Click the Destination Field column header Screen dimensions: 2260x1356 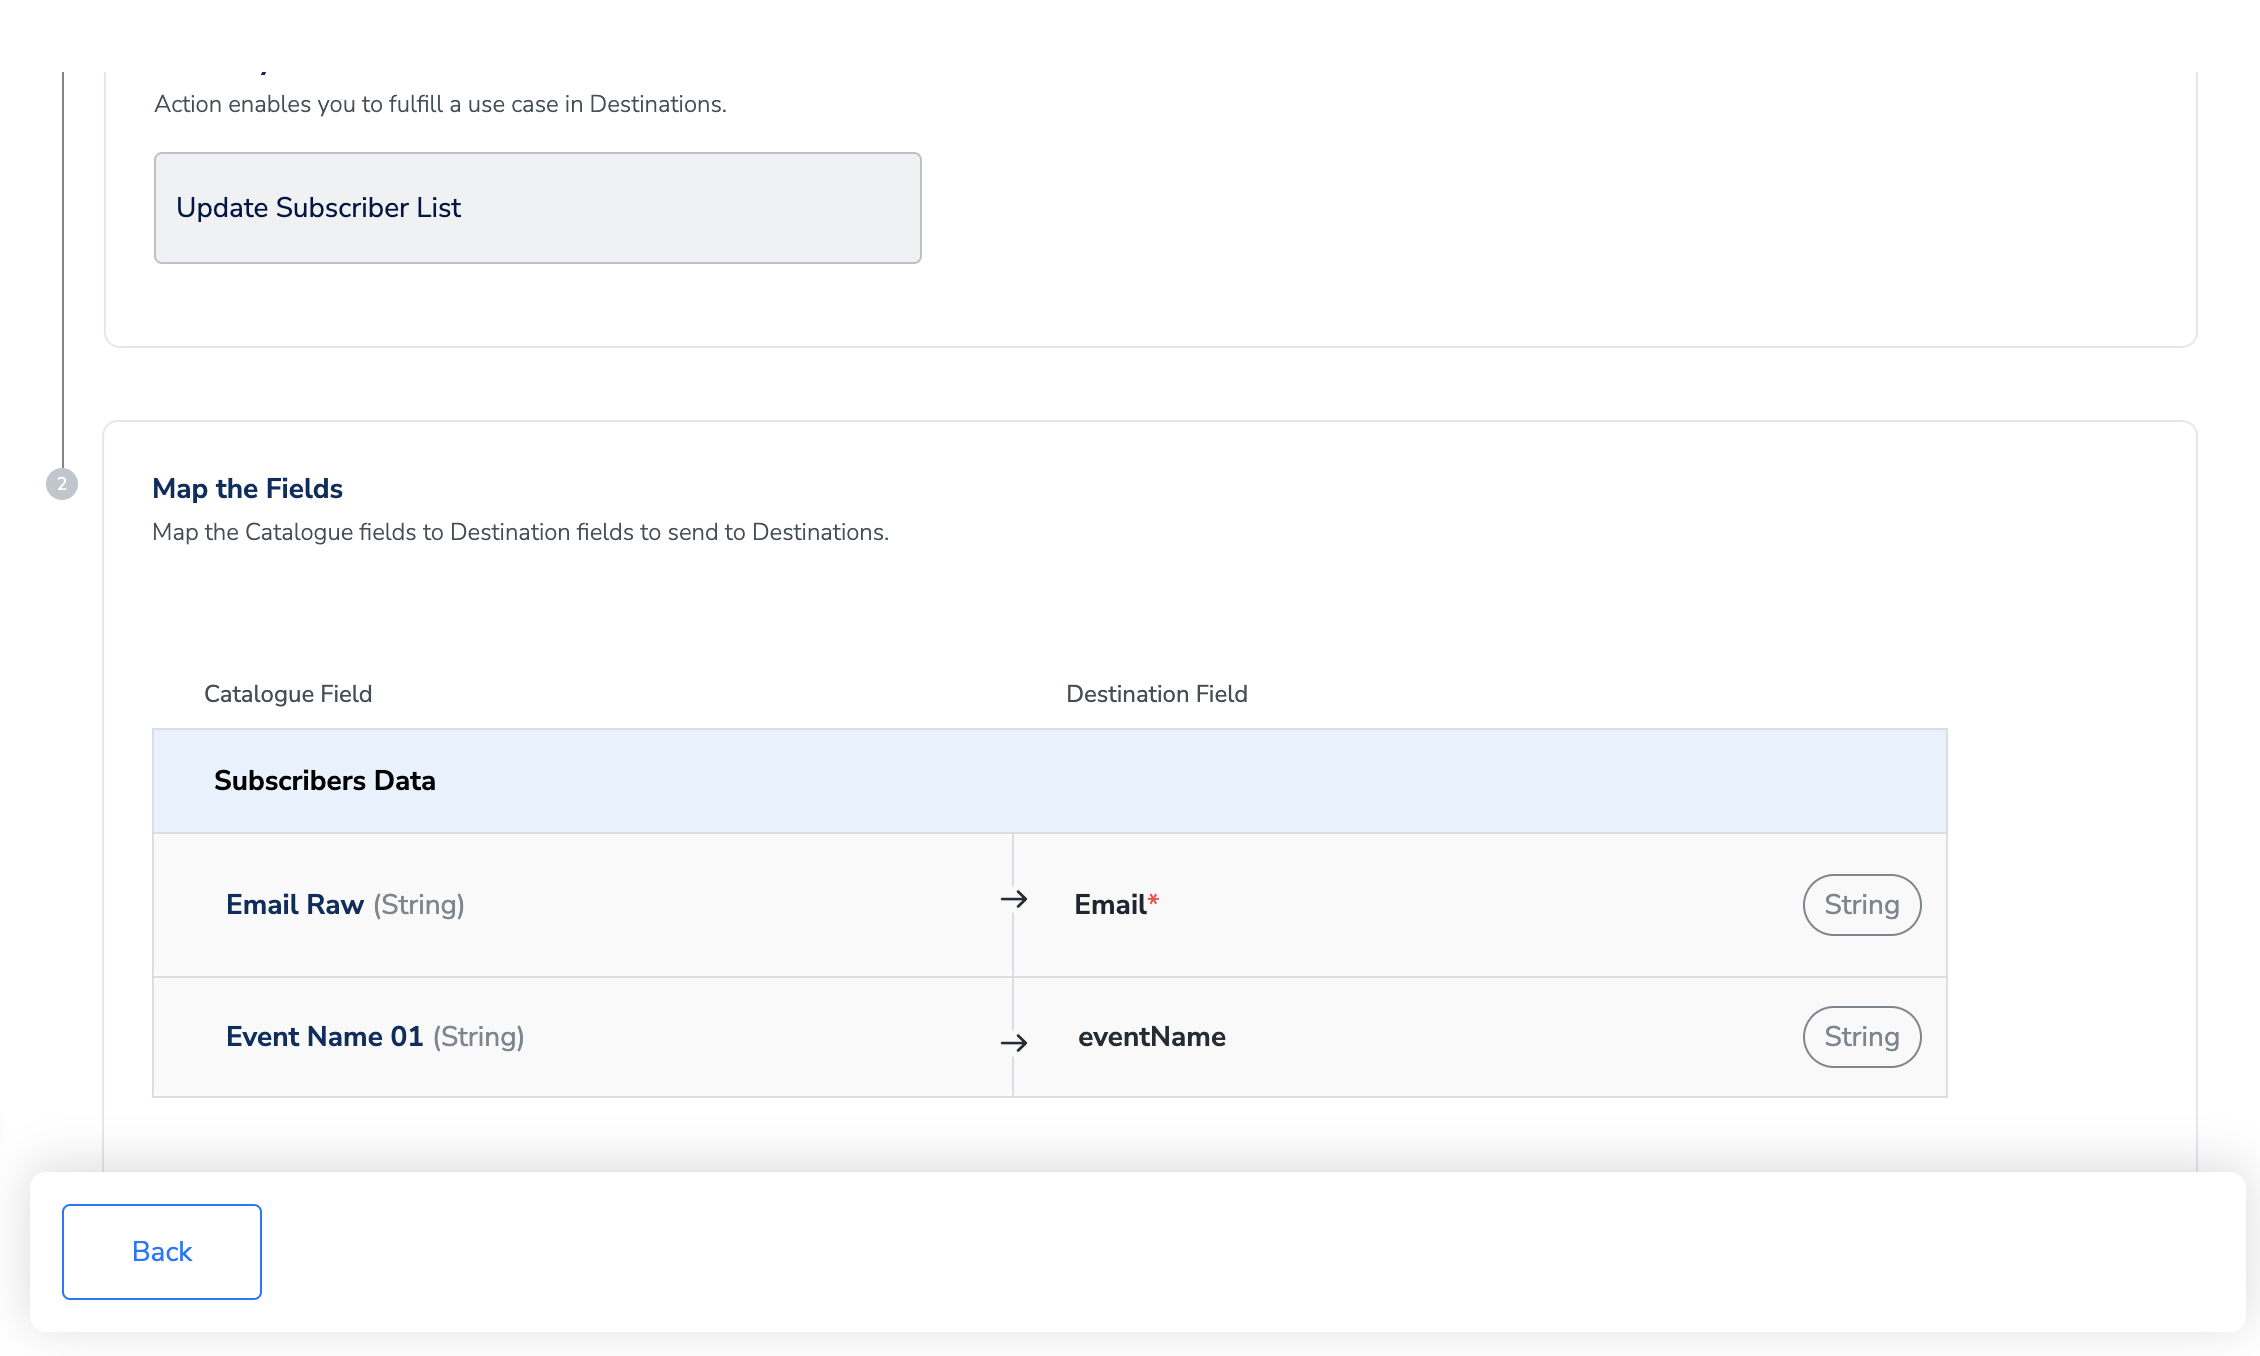coord(1156,694)
